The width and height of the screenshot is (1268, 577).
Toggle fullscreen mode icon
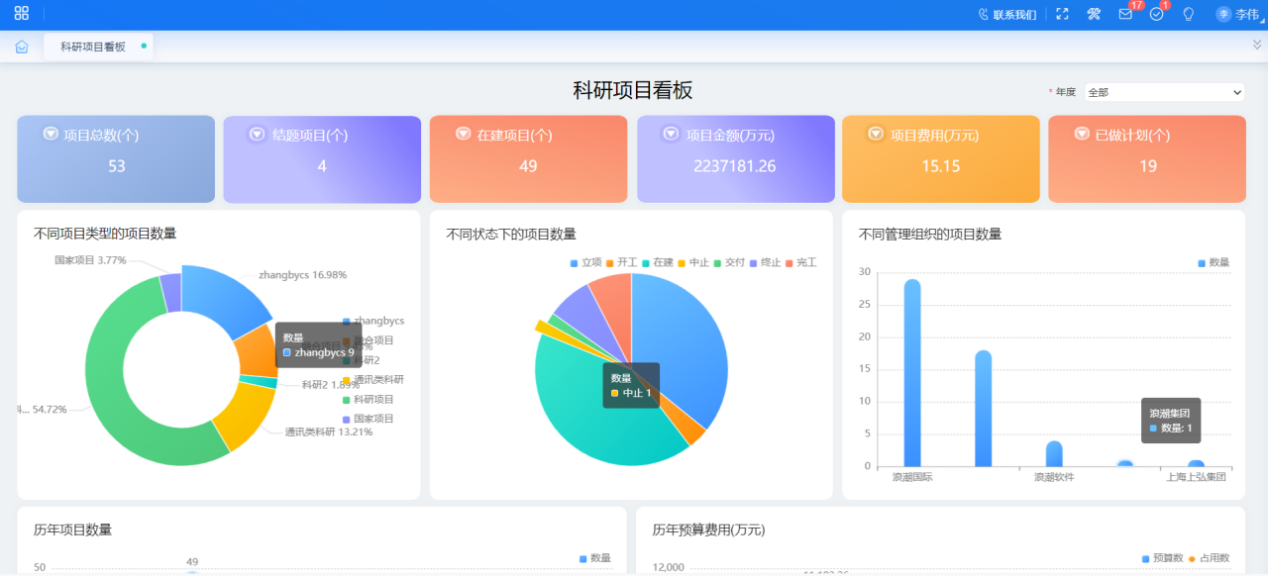pyautogui.click(x=1063, y=14)
